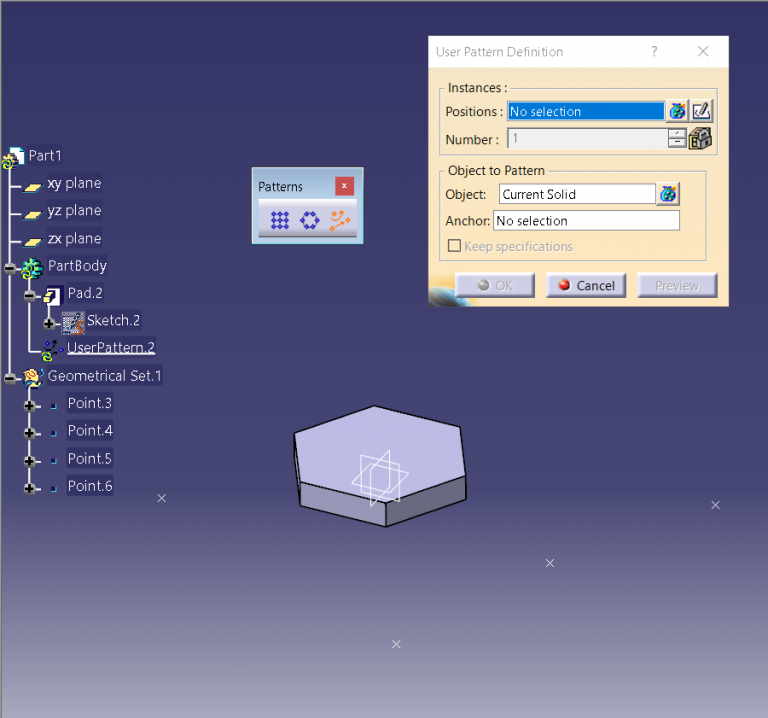Click the Number field spinner arrows
This screenshot has width=768, height=718.
pyautogui.click(x=677, y=139)
